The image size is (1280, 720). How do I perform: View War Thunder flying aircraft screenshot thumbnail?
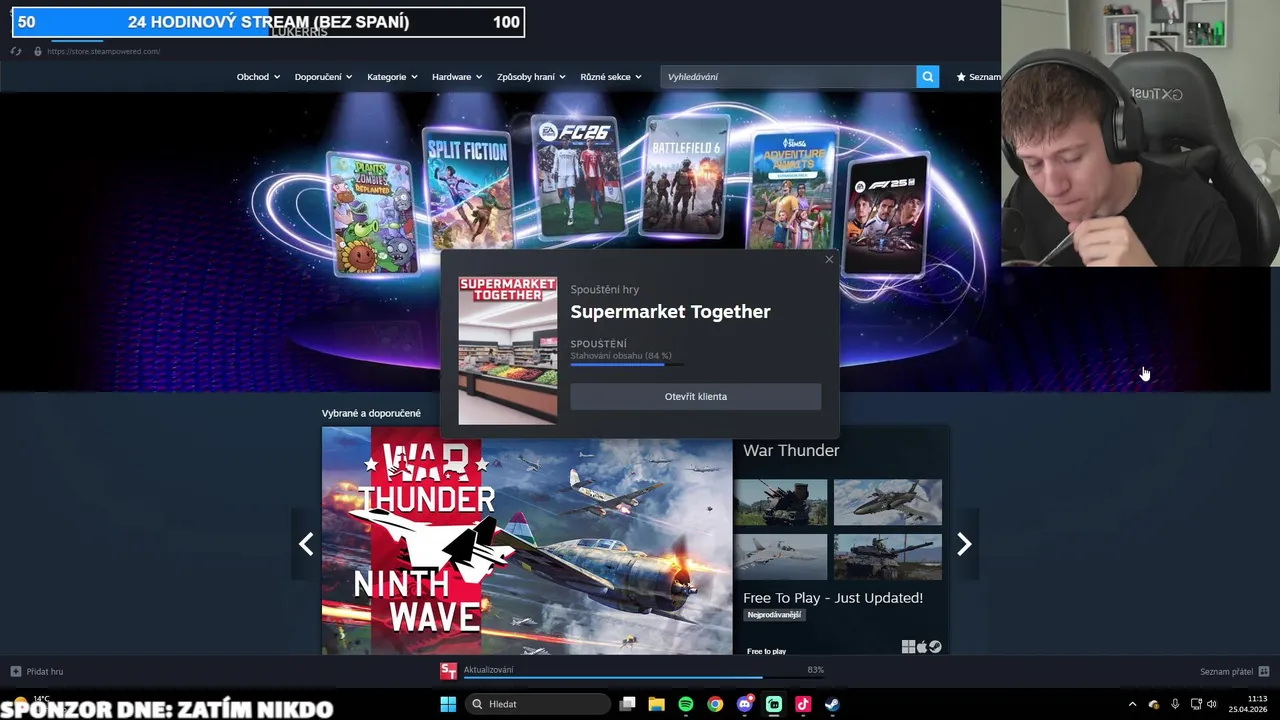781,557
